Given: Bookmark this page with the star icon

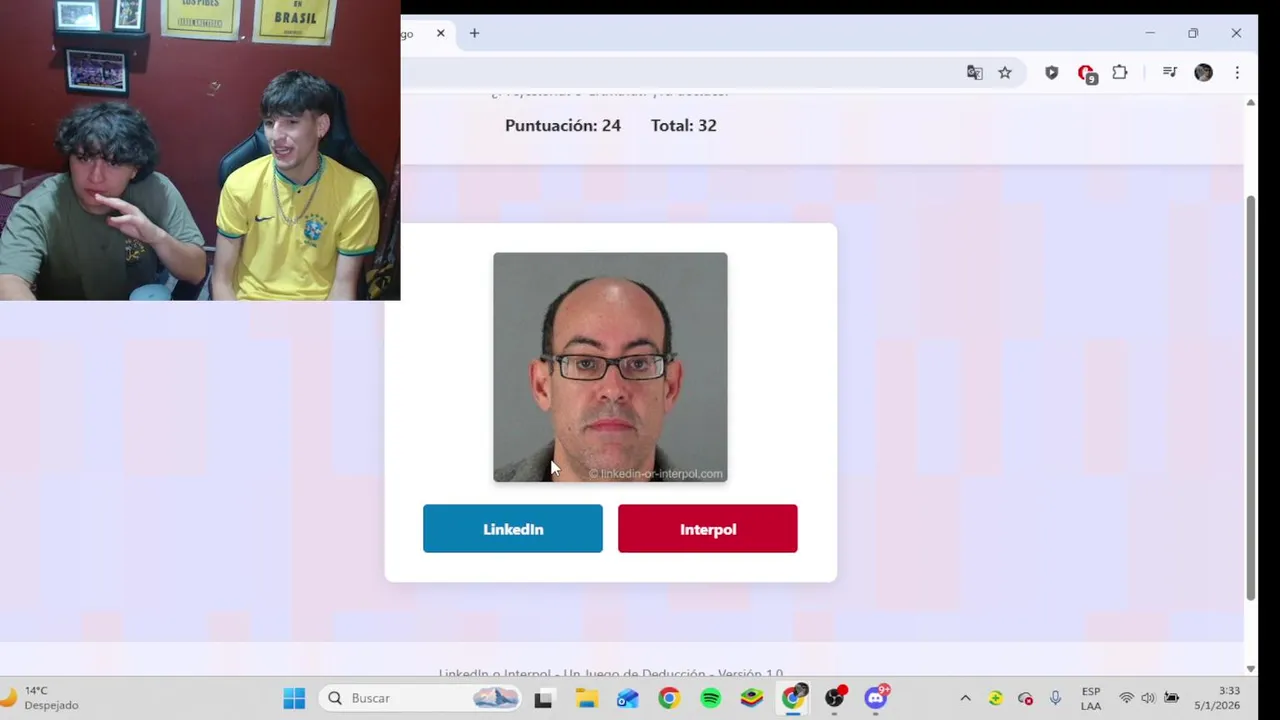Looking at the screenshot, I should [x=1005, y=72].
